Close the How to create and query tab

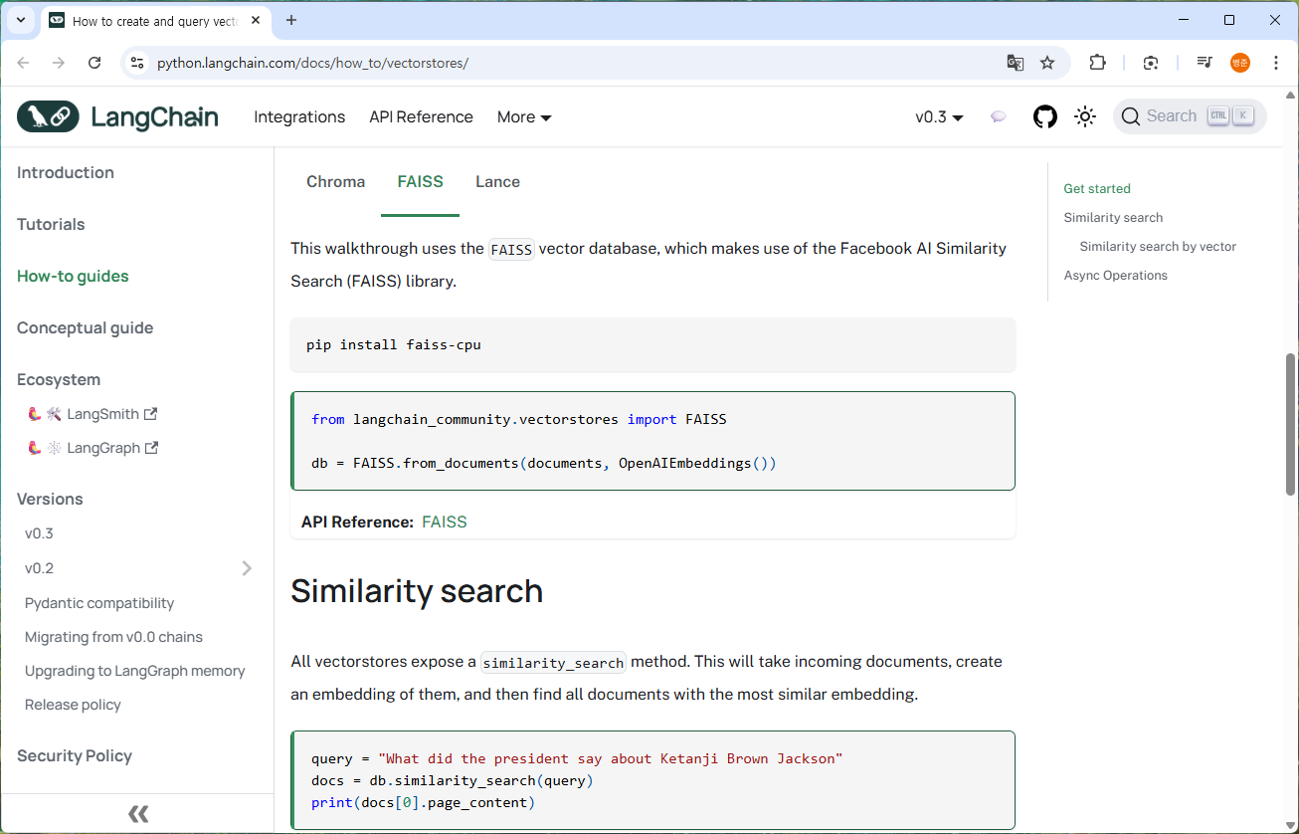258,20
